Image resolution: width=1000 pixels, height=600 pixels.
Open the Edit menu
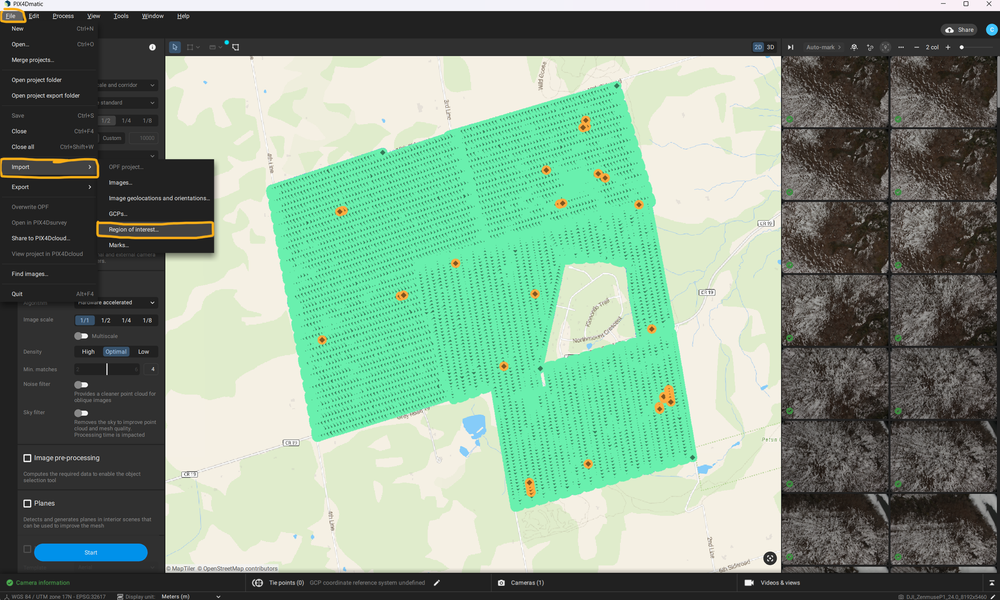pyautogui.click(x=34, y=16)
